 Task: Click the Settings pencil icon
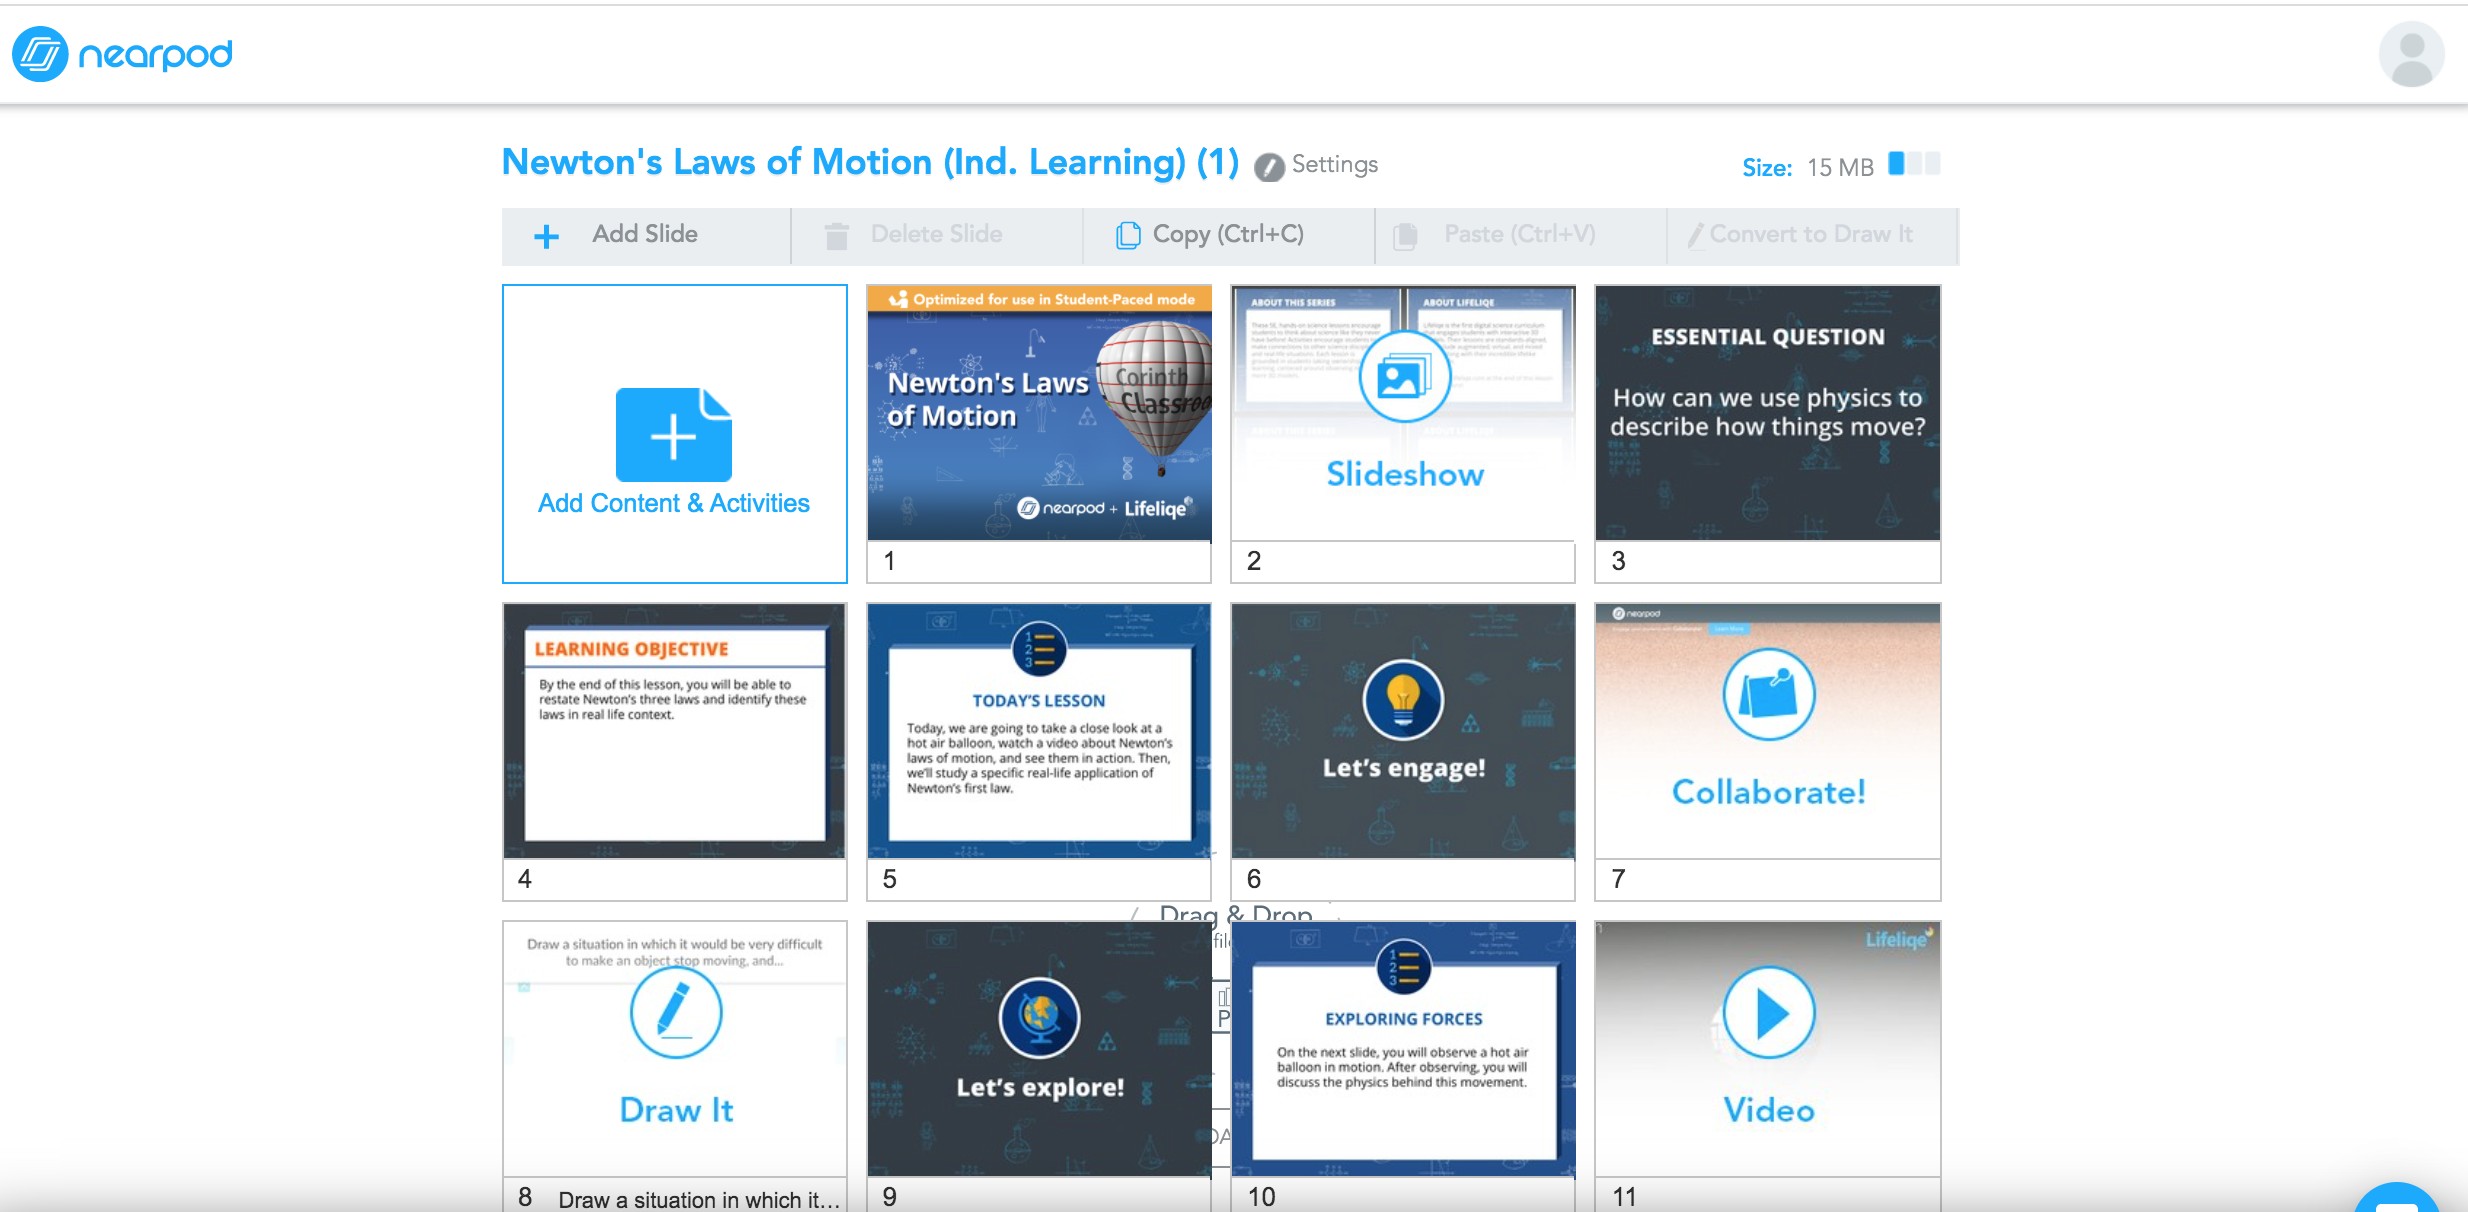[1269, 167]
